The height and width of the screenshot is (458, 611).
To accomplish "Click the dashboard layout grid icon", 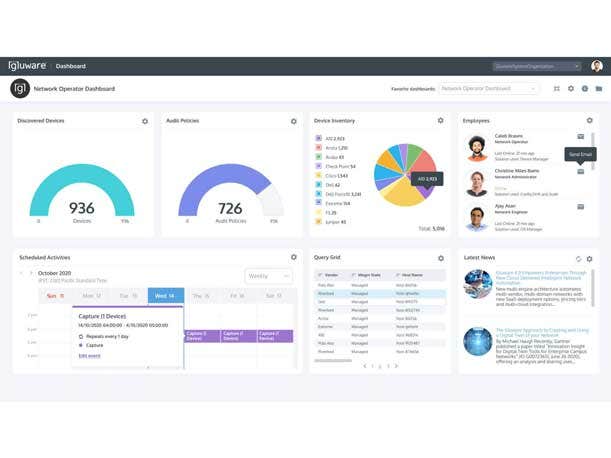I will click(x=557, y=89).
